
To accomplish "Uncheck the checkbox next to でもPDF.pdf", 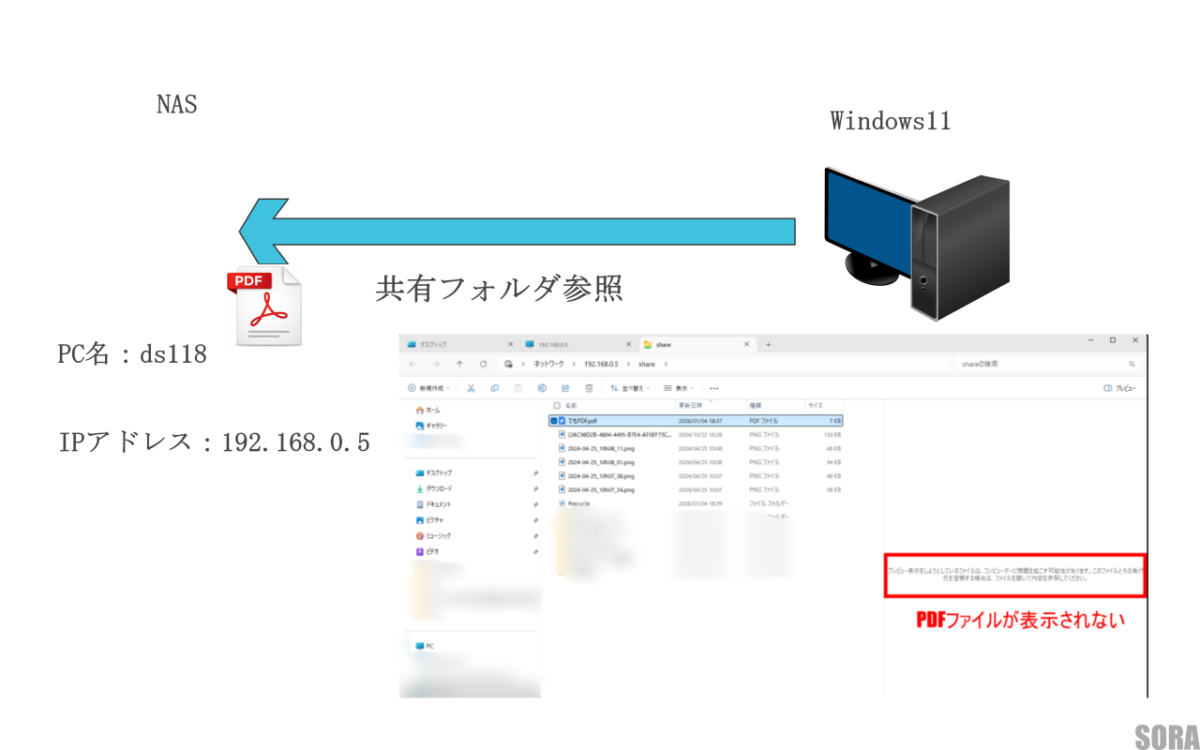I will coord(555,421).
